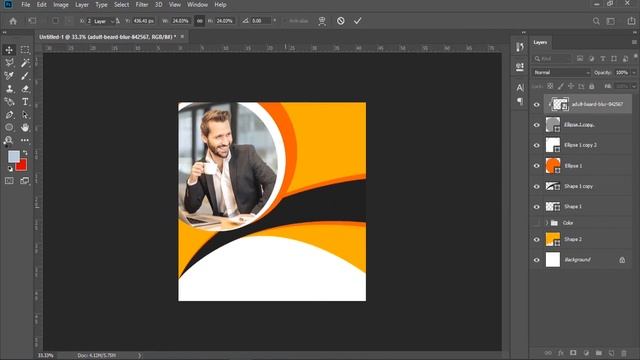Open the Paragraph panel icon
This screenshot has width=640, height=360.
pos(520,101)
